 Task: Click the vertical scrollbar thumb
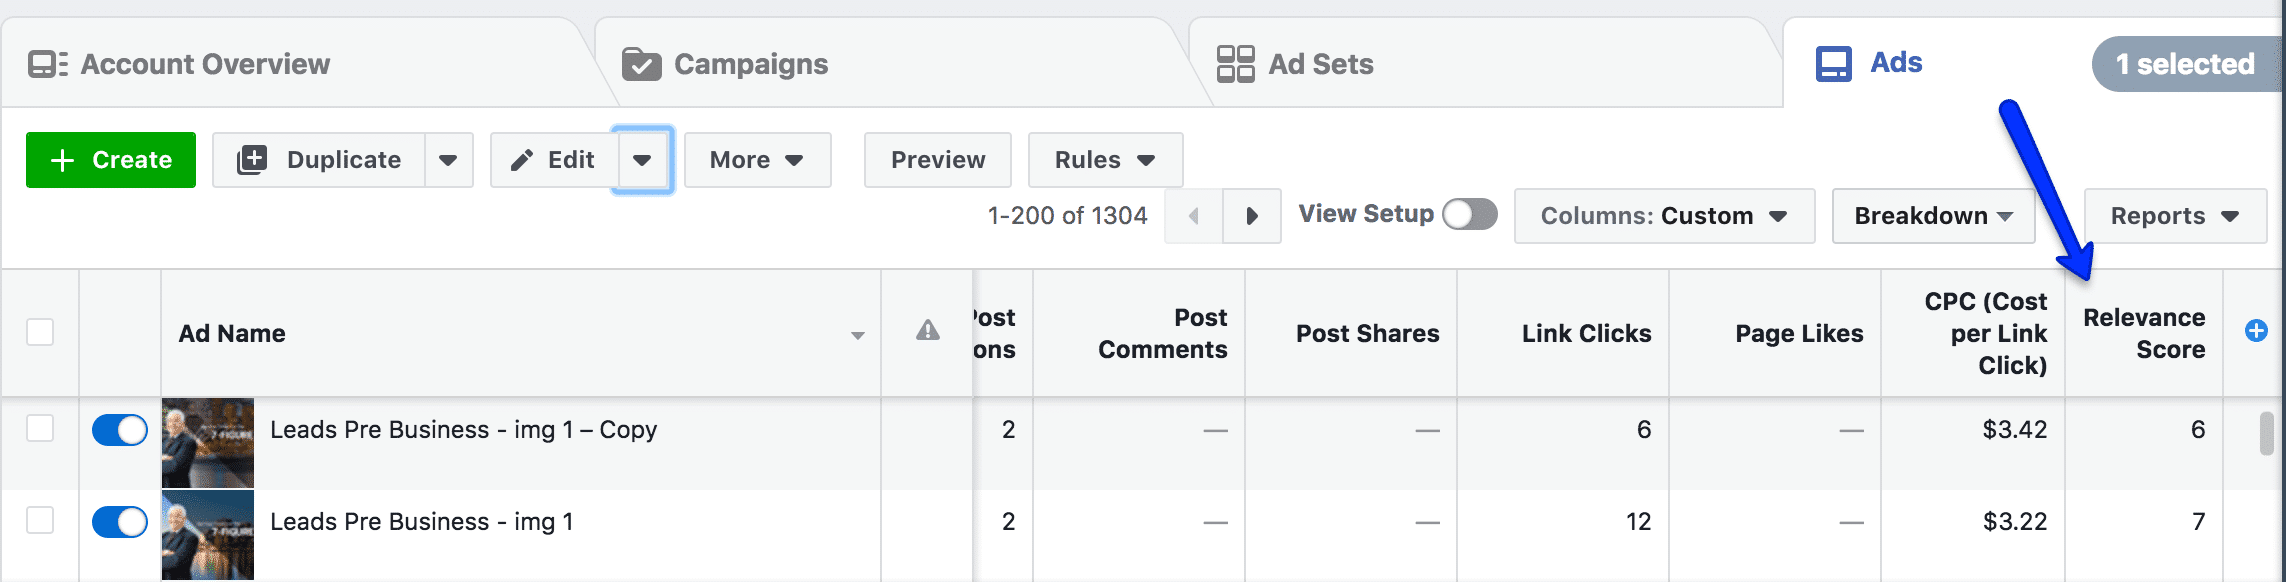pos(2267,434)
